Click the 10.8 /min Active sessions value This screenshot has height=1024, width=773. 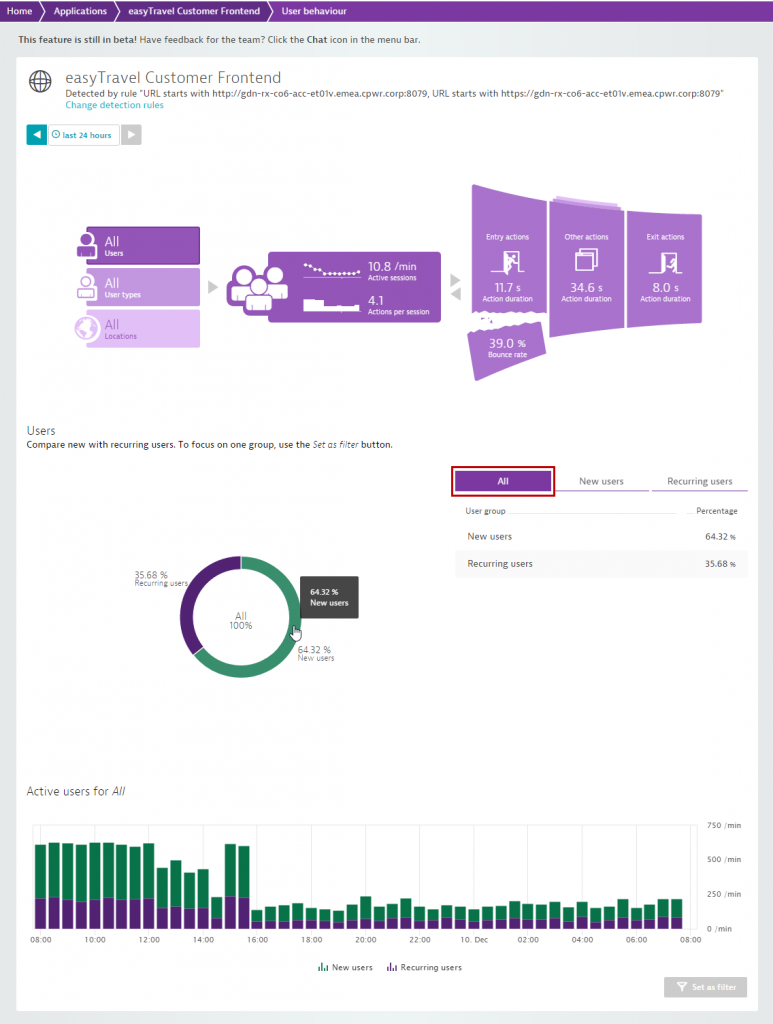392,266
